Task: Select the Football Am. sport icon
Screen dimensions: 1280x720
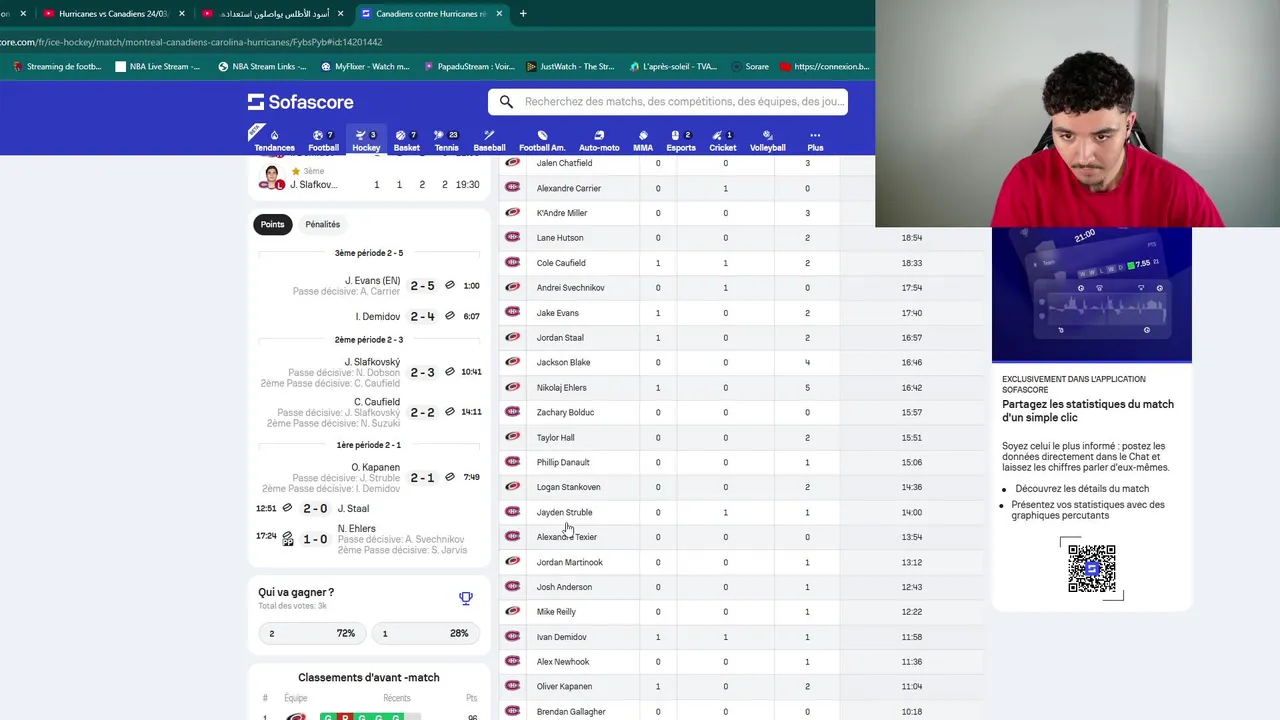Action: pyautogui.click(x=542, y=141)
